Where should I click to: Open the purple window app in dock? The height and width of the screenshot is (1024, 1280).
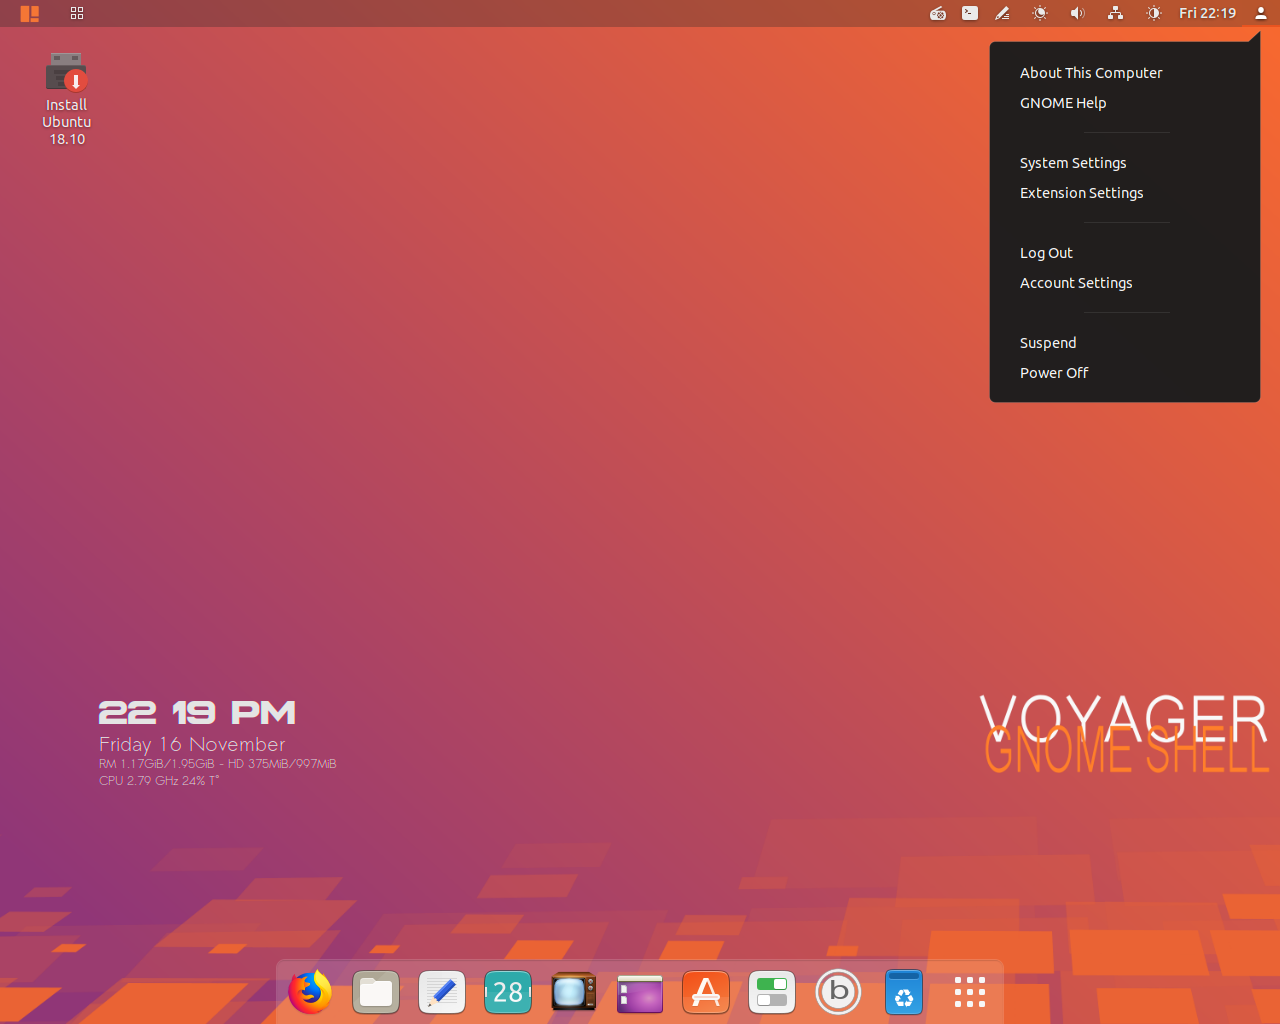point(640,994)
